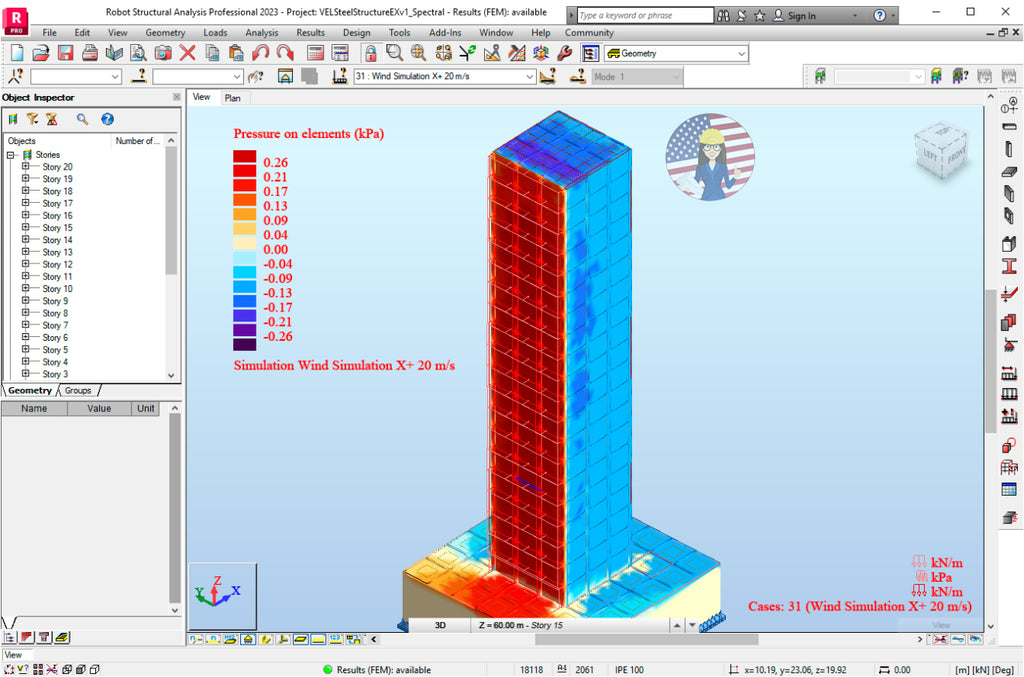The width and height of the screenshot is (1024, 677).
Task: Click the Search icon in Object Inspector
Action: pos(82,119)
